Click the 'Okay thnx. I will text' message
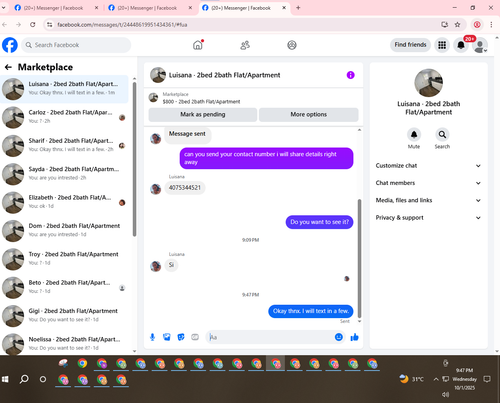500x403 pixels. 311,311
